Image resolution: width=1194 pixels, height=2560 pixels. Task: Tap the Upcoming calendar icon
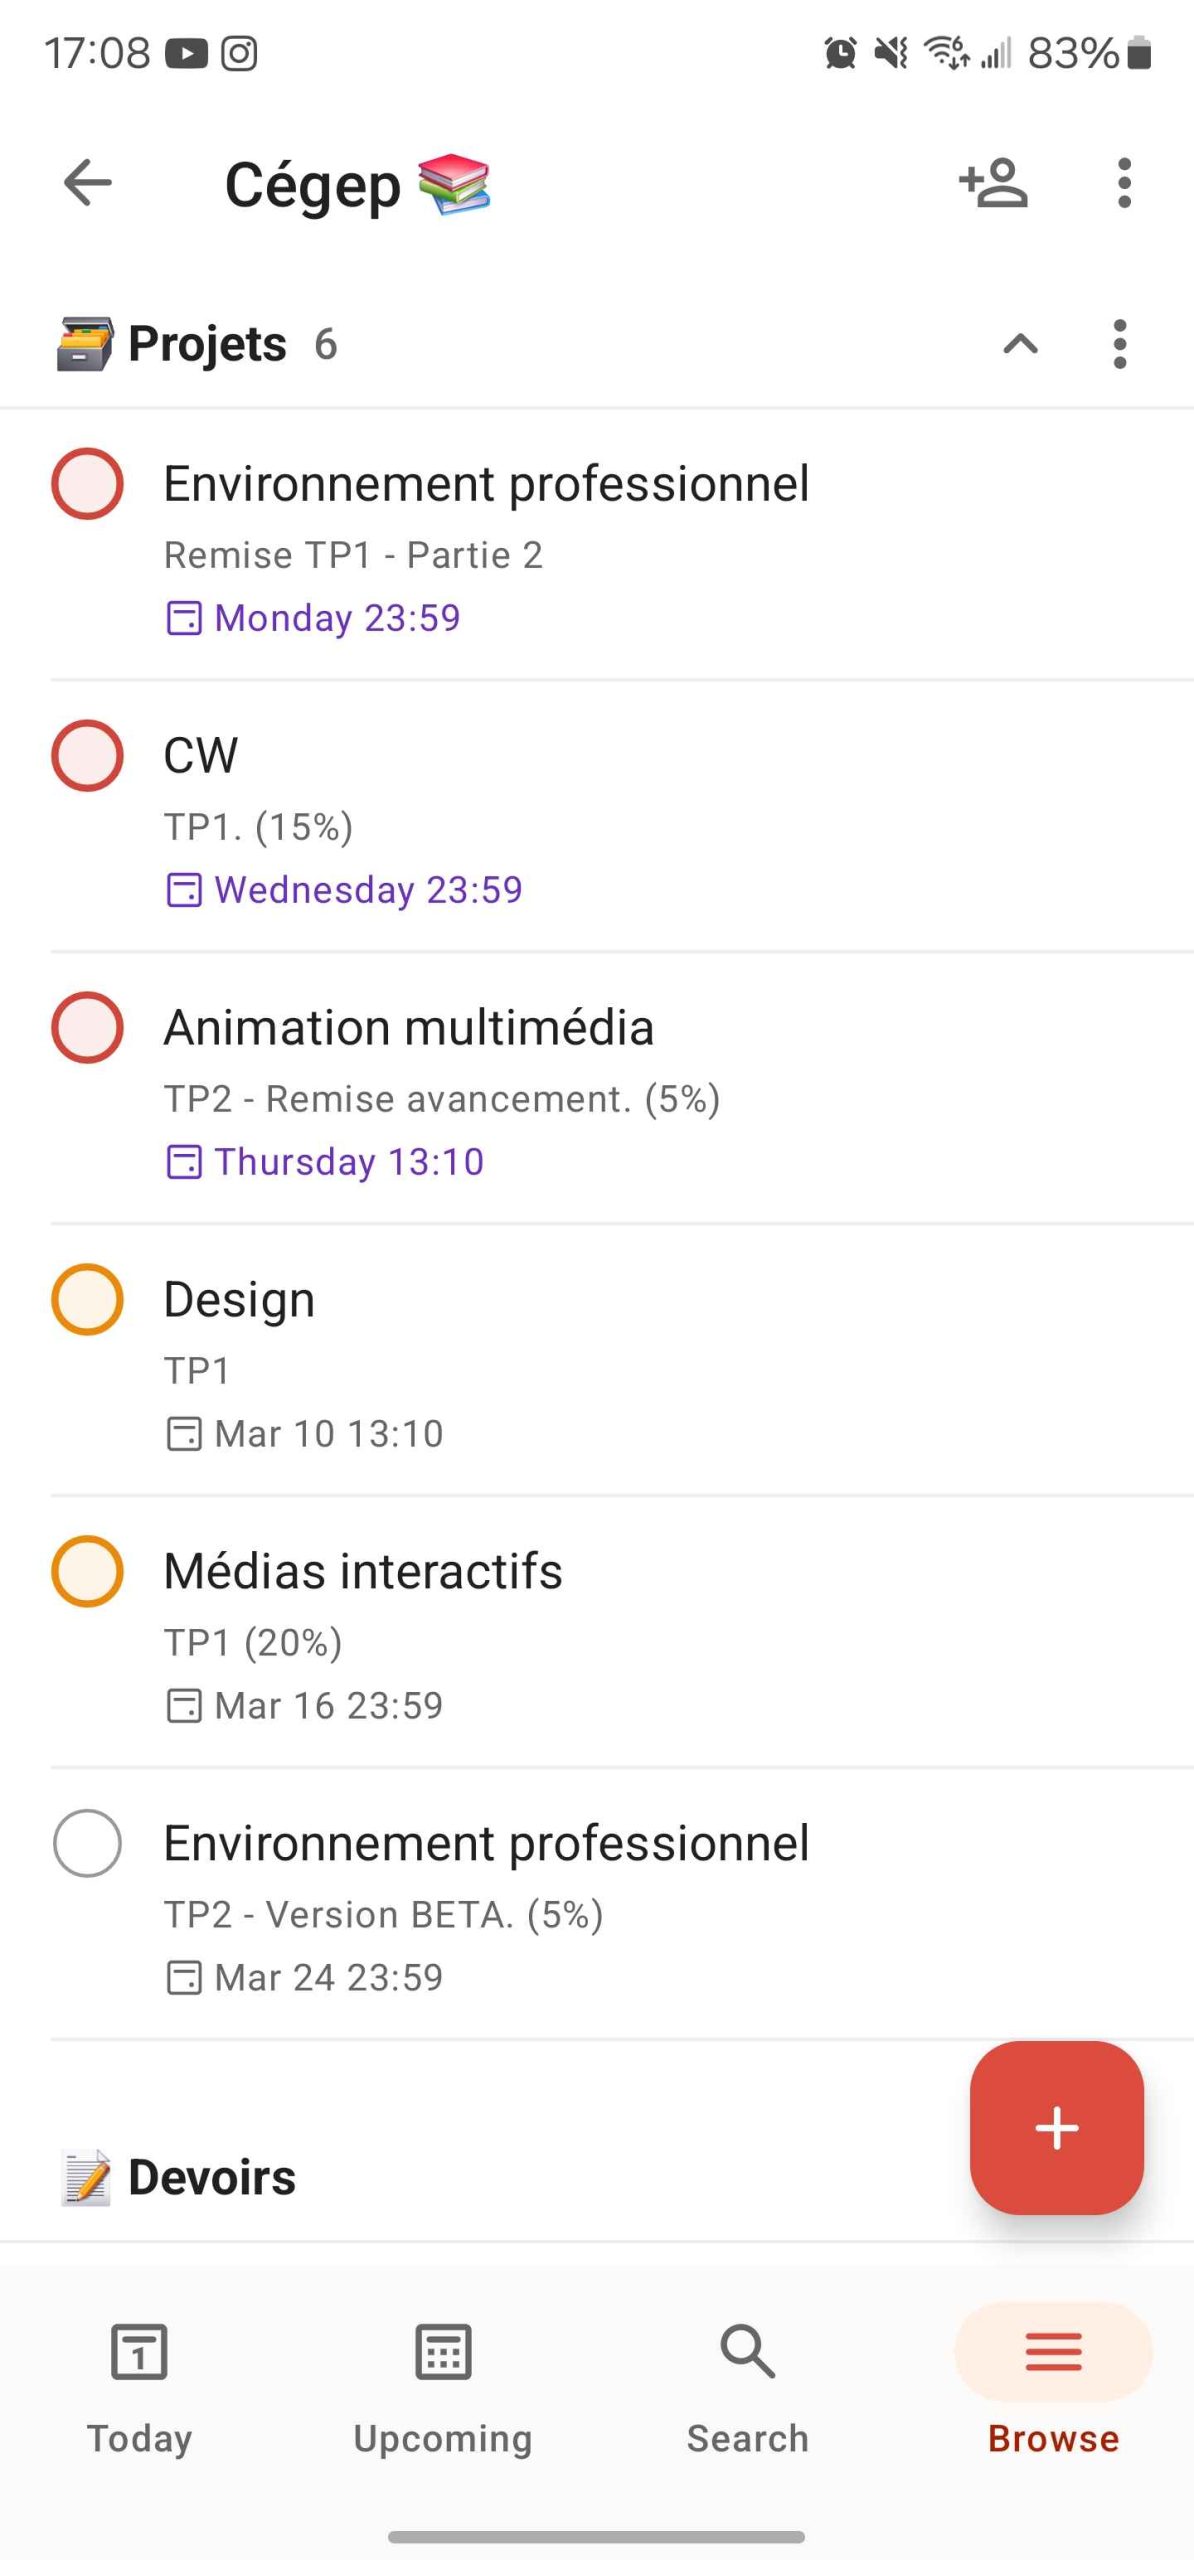pos(443,2351)
